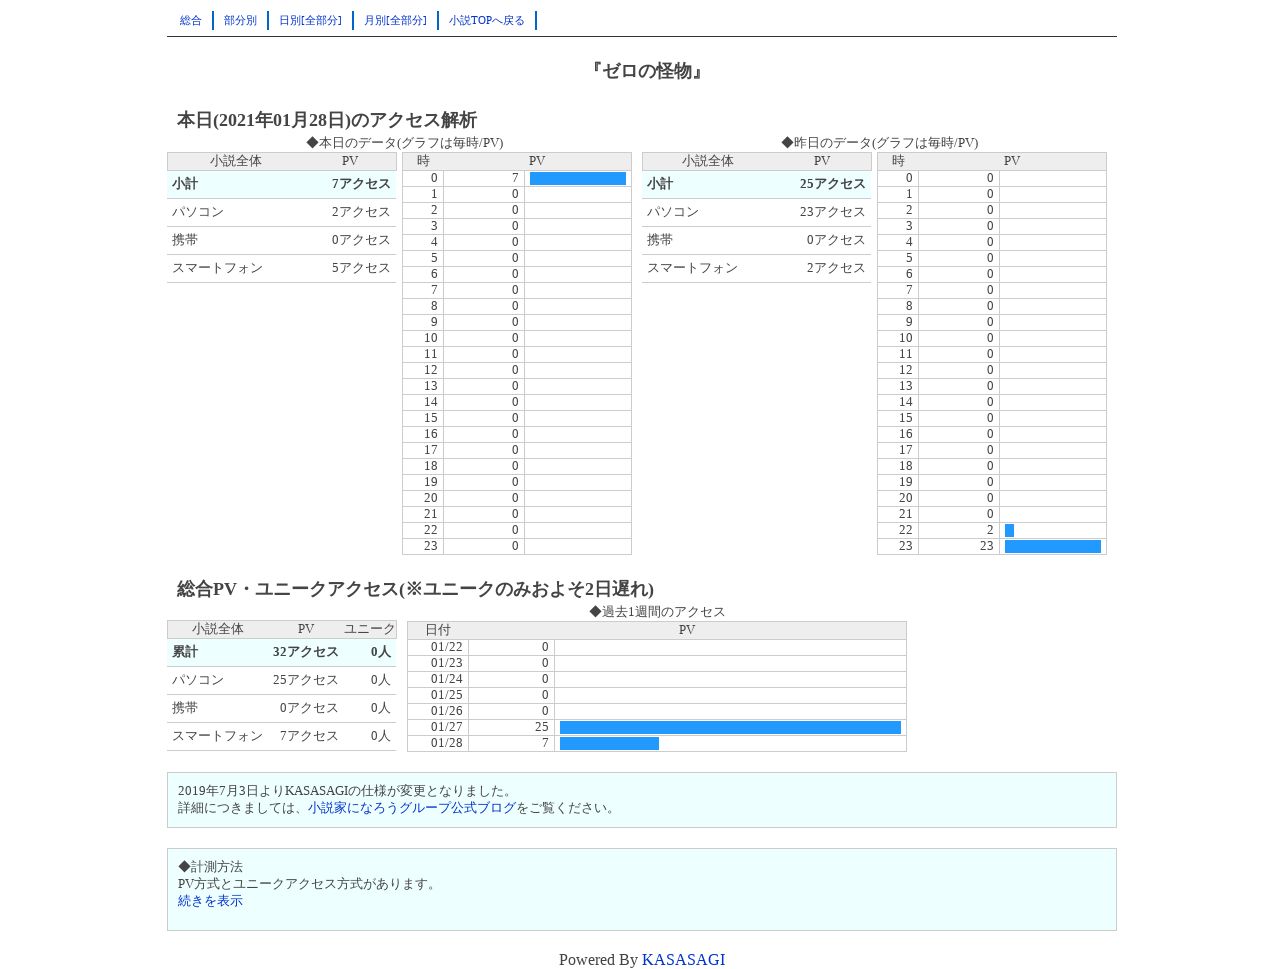The width and height of the screenshot is (1284, 969).
Task: Open the KASASAGI footer link
Action: 683,959
